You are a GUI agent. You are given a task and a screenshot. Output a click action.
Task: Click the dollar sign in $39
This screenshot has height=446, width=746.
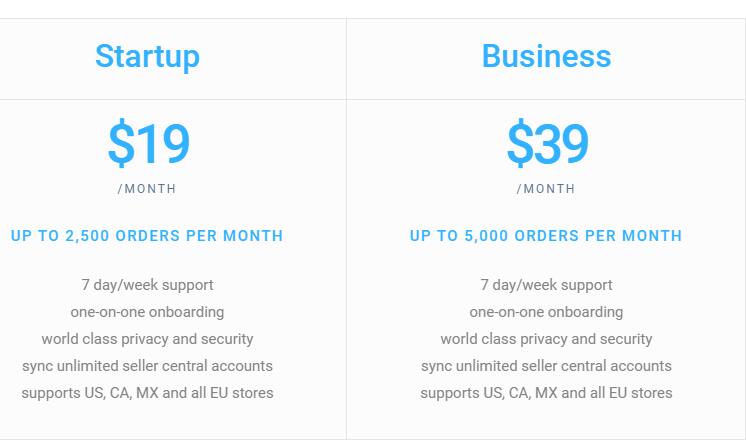pyautogui.click(x=520, y=143)
